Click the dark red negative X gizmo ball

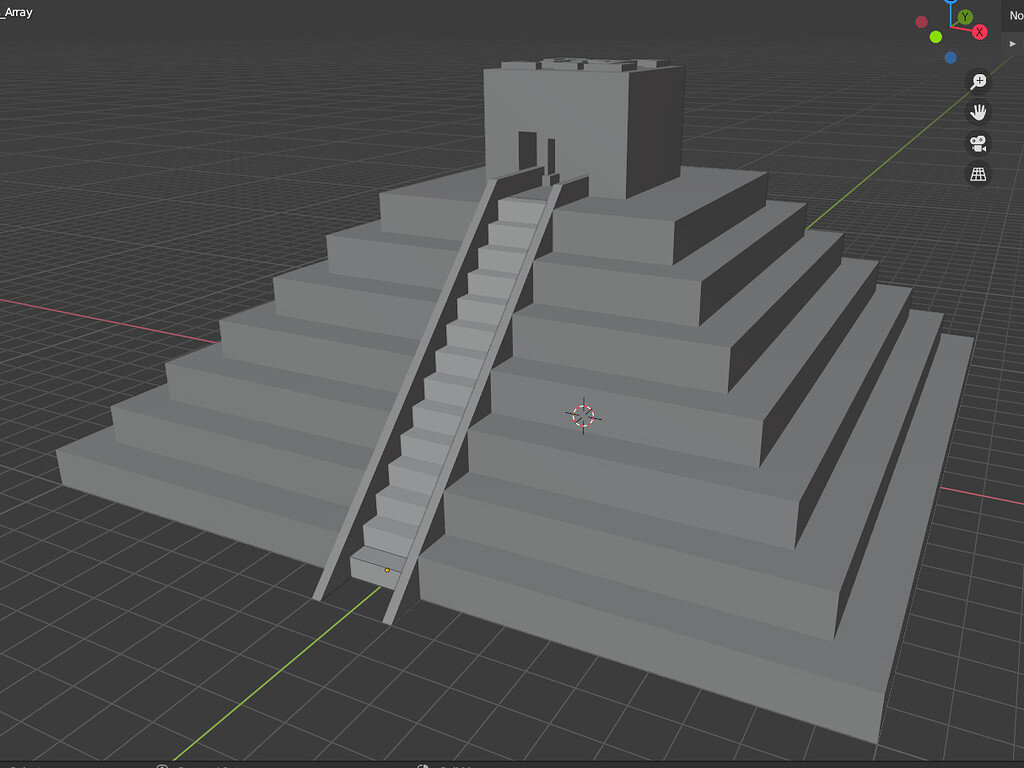(921, 21)
